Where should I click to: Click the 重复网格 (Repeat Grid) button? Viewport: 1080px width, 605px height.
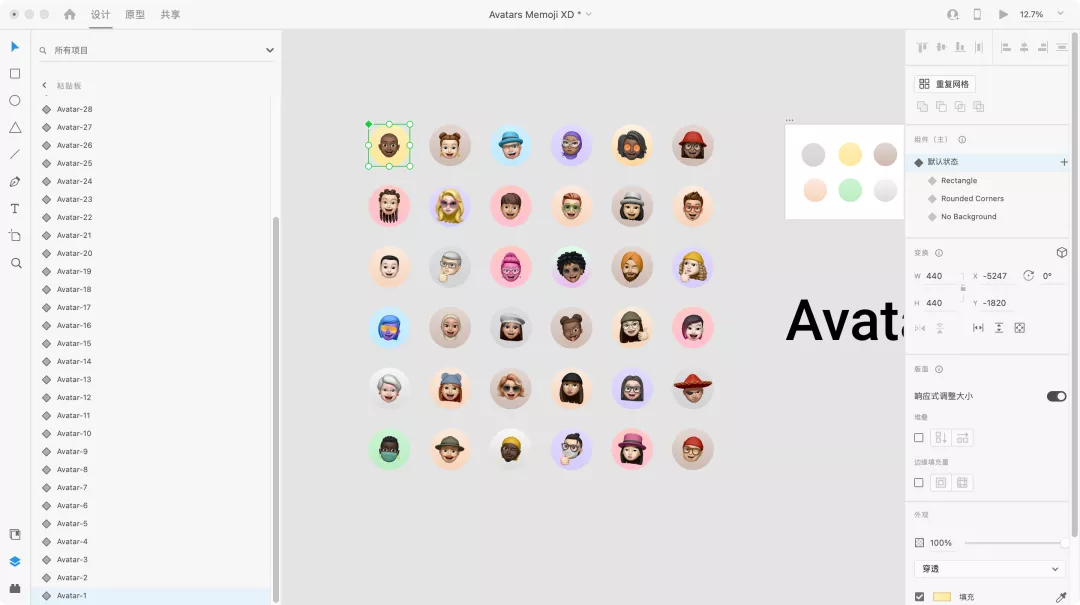pos(945,84)
